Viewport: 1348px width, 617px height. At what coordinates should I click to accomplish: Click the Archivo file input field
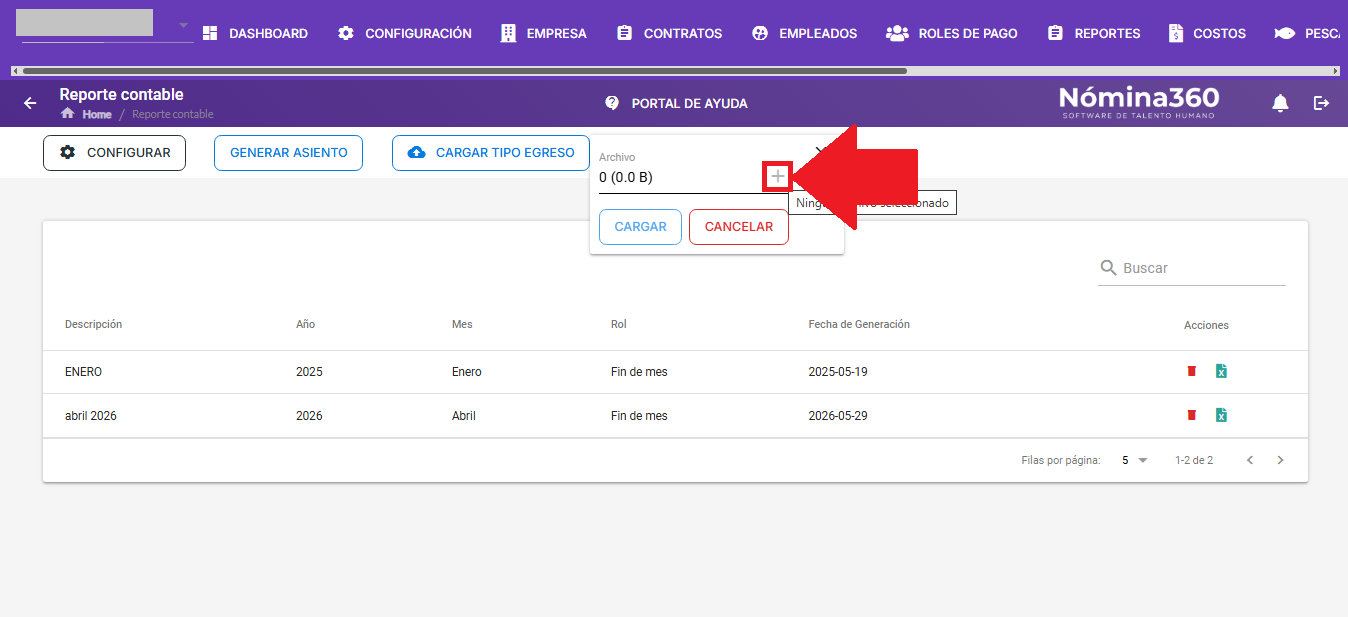[680, 178]
